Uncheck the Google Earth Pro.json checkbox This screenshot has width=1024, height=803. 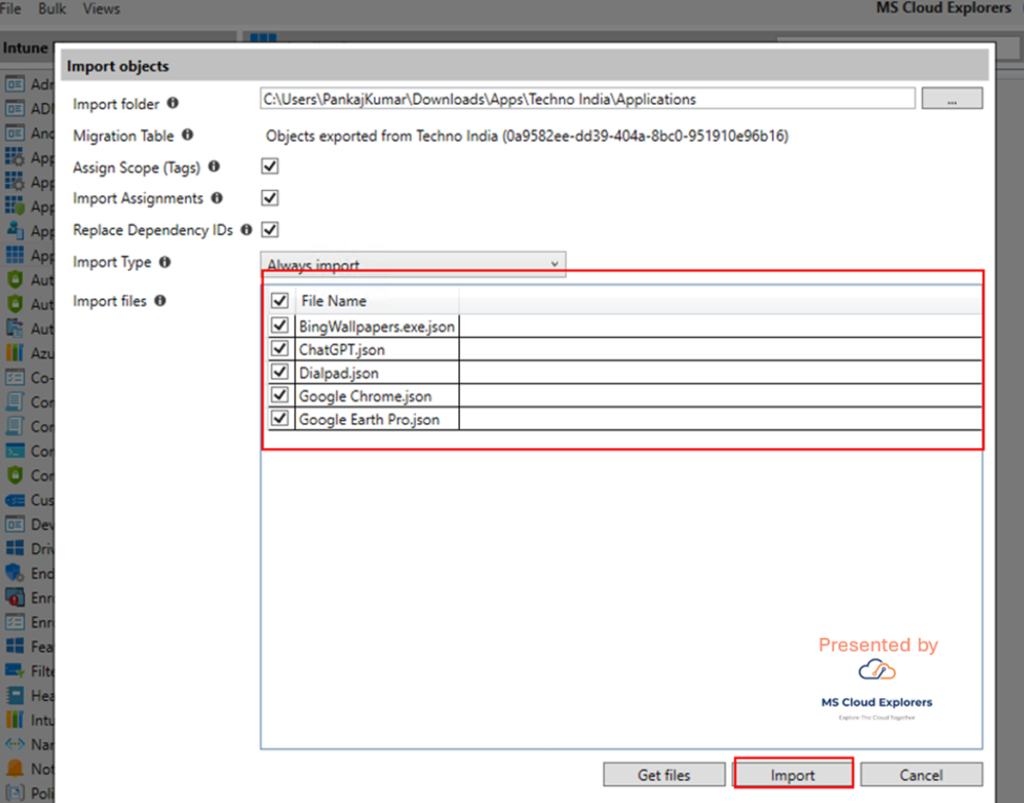click(280, 418)
